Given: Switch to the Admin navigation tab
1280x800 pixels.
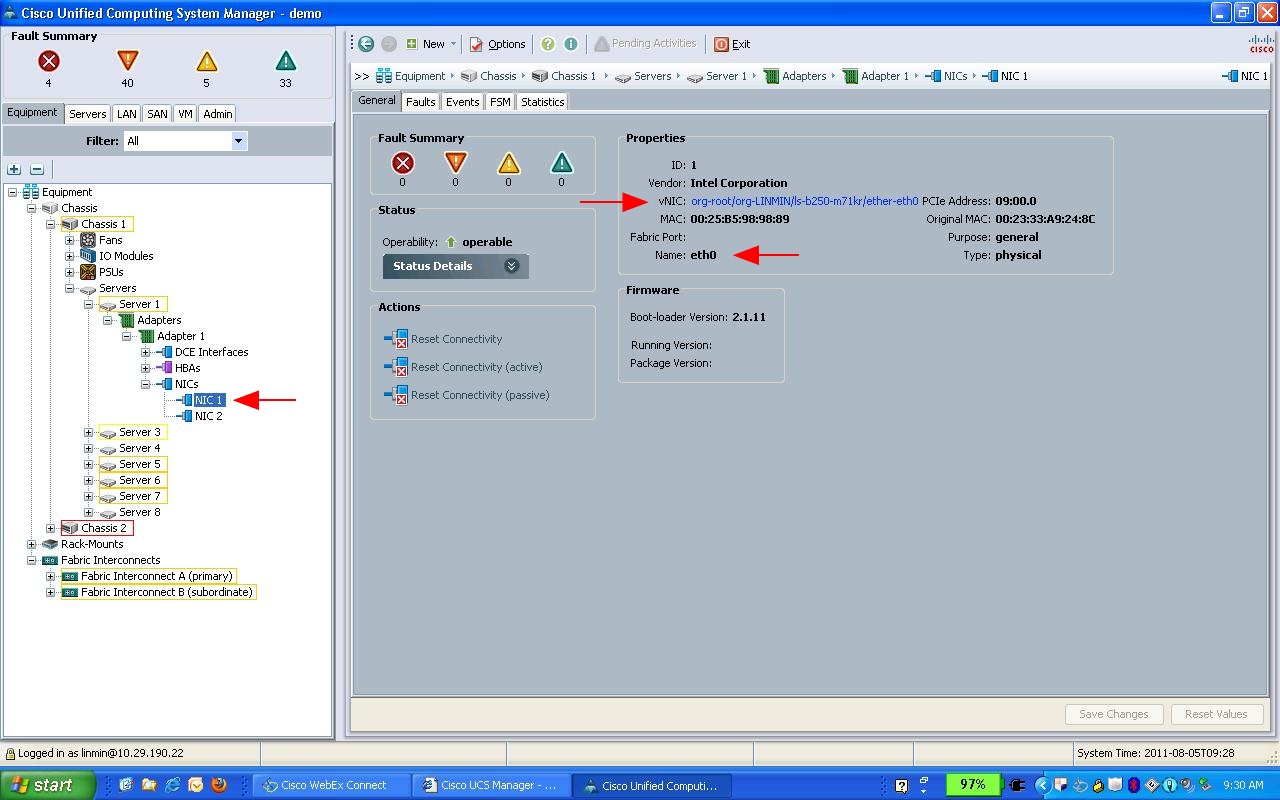Looking at the screenshot, I should coord(218,114).
